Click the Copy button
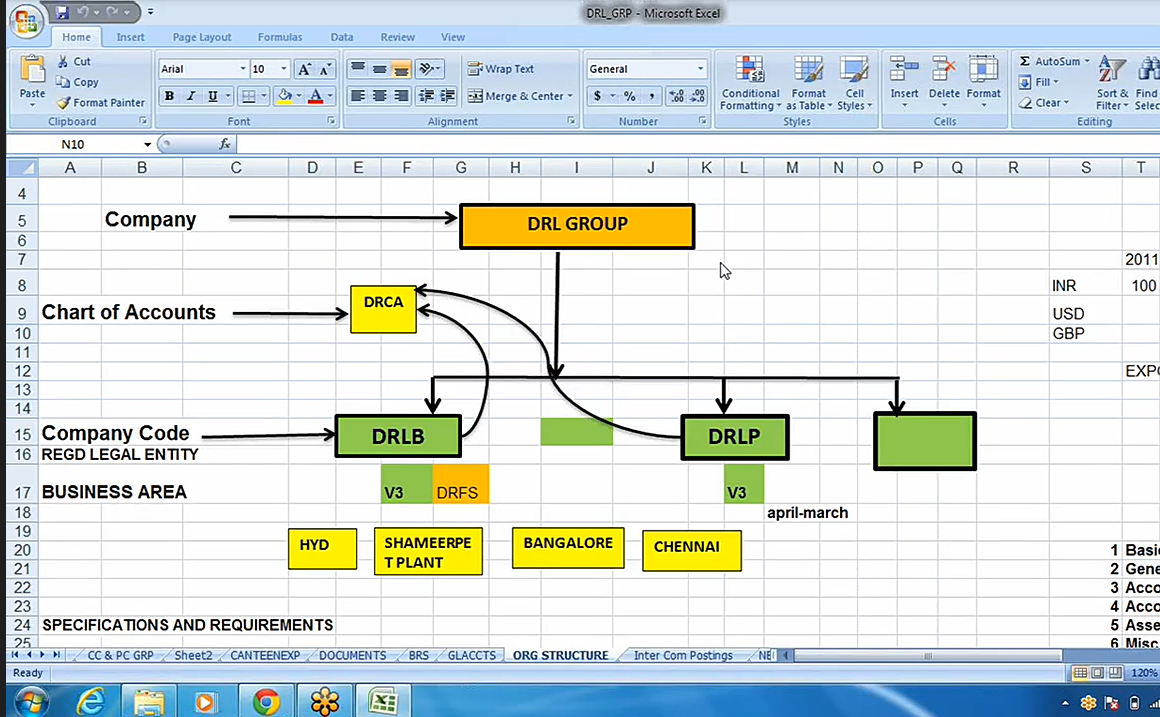 point(78,82)
